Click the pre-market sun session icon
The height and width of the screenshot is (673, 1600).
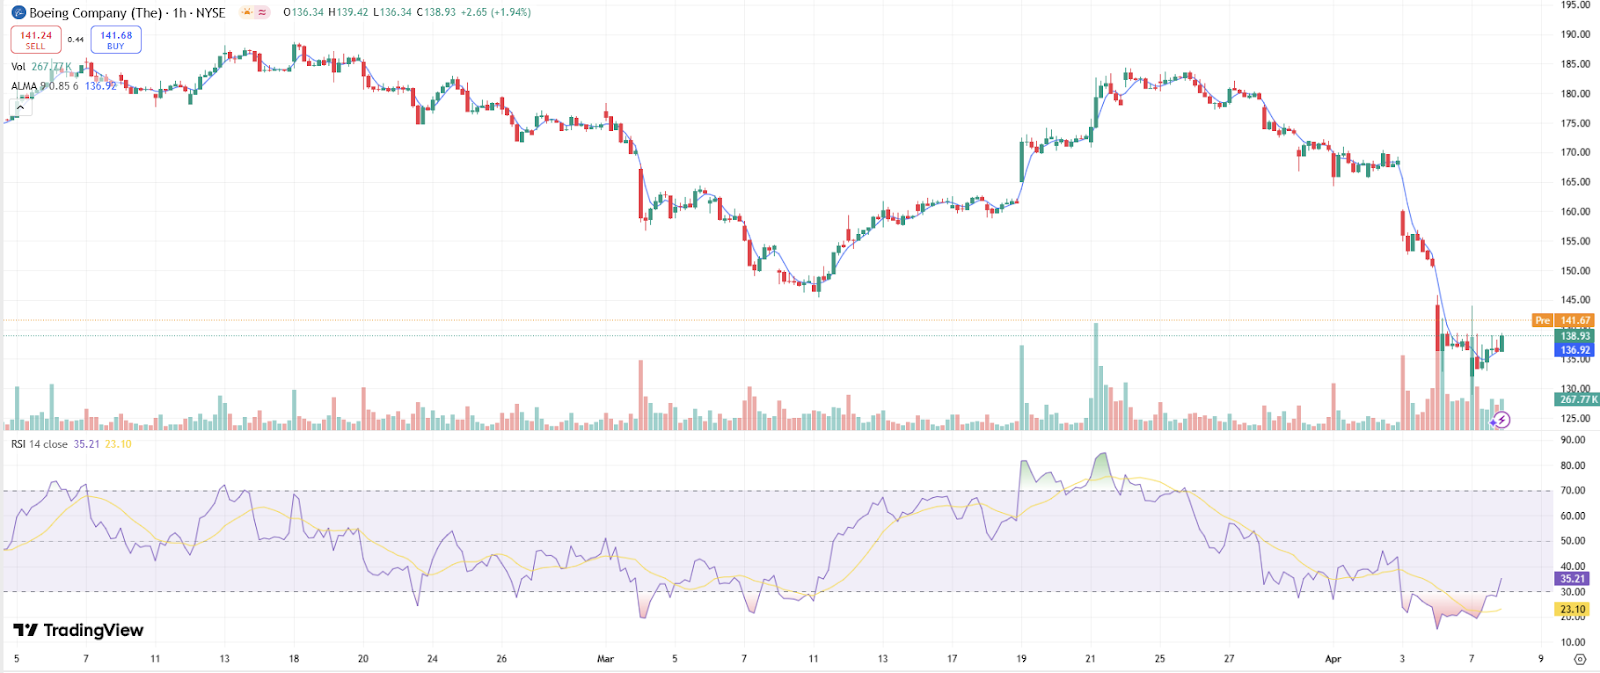pyautogui.click(x=246, y=13)
